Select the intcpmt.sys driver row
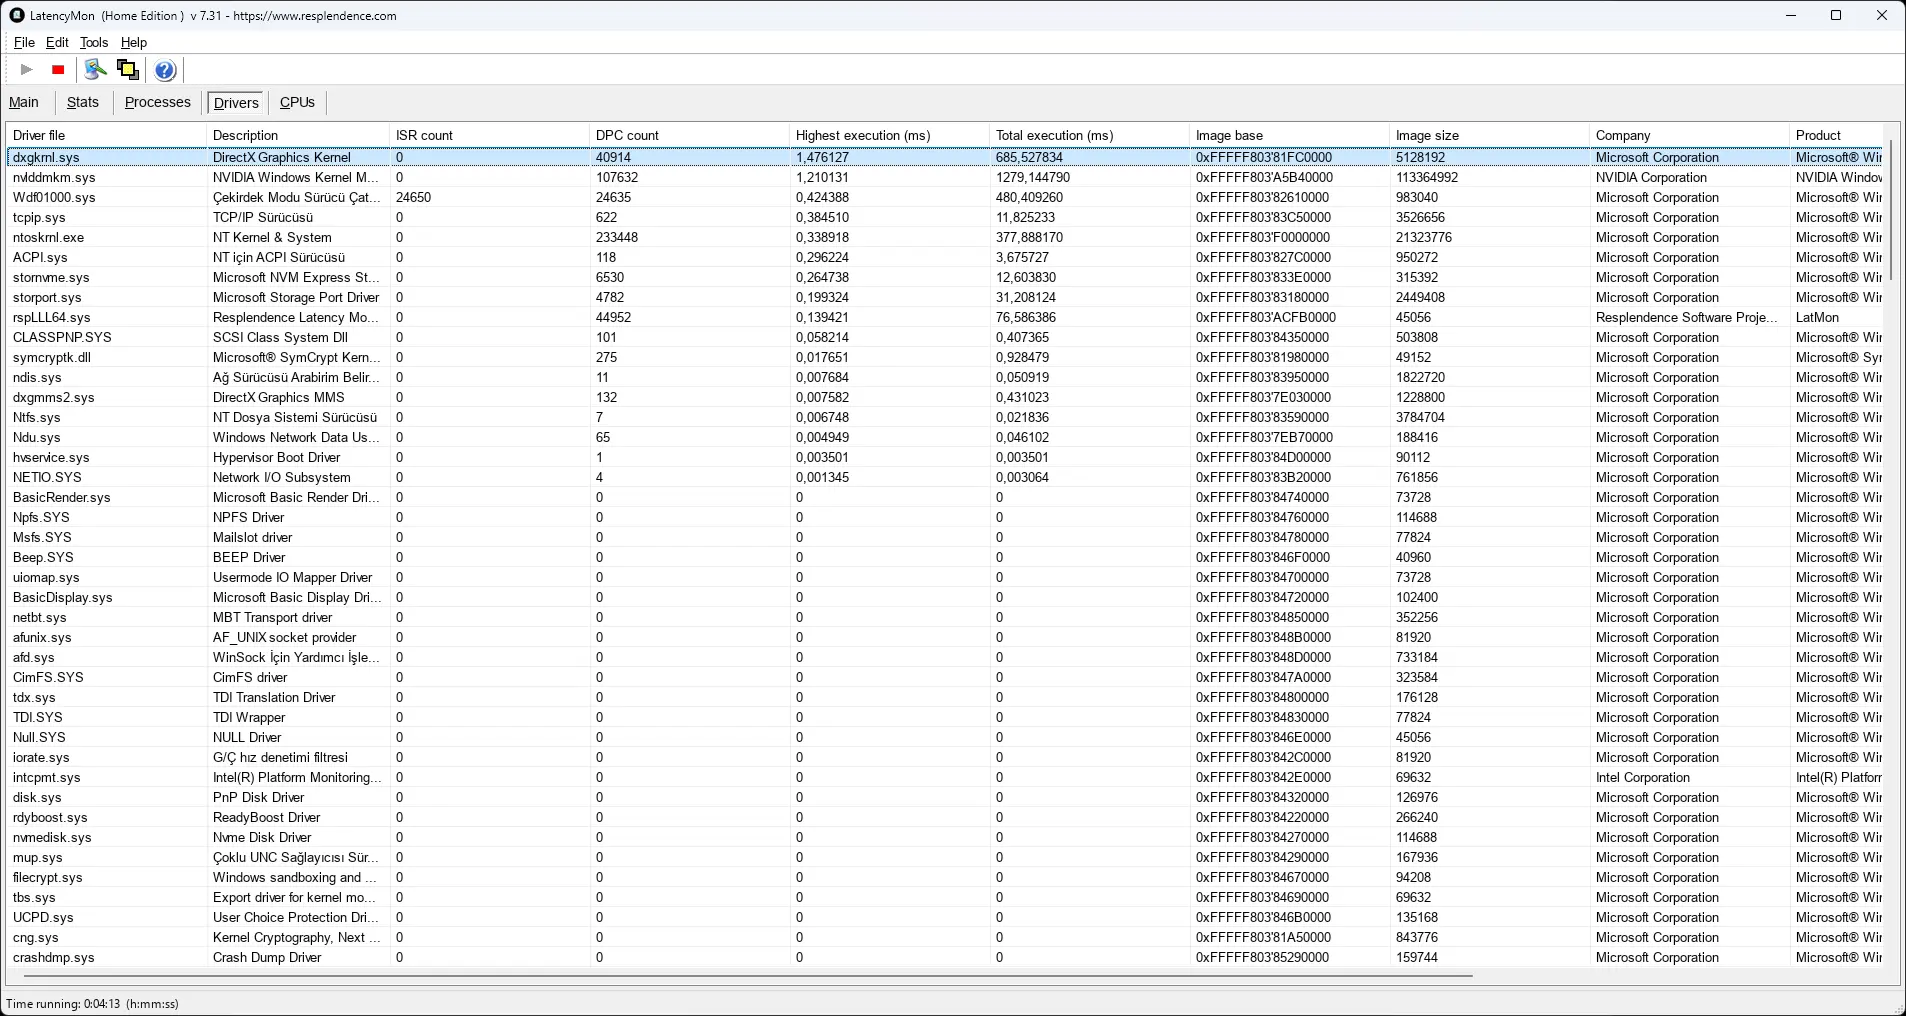 tap(944, 777)
